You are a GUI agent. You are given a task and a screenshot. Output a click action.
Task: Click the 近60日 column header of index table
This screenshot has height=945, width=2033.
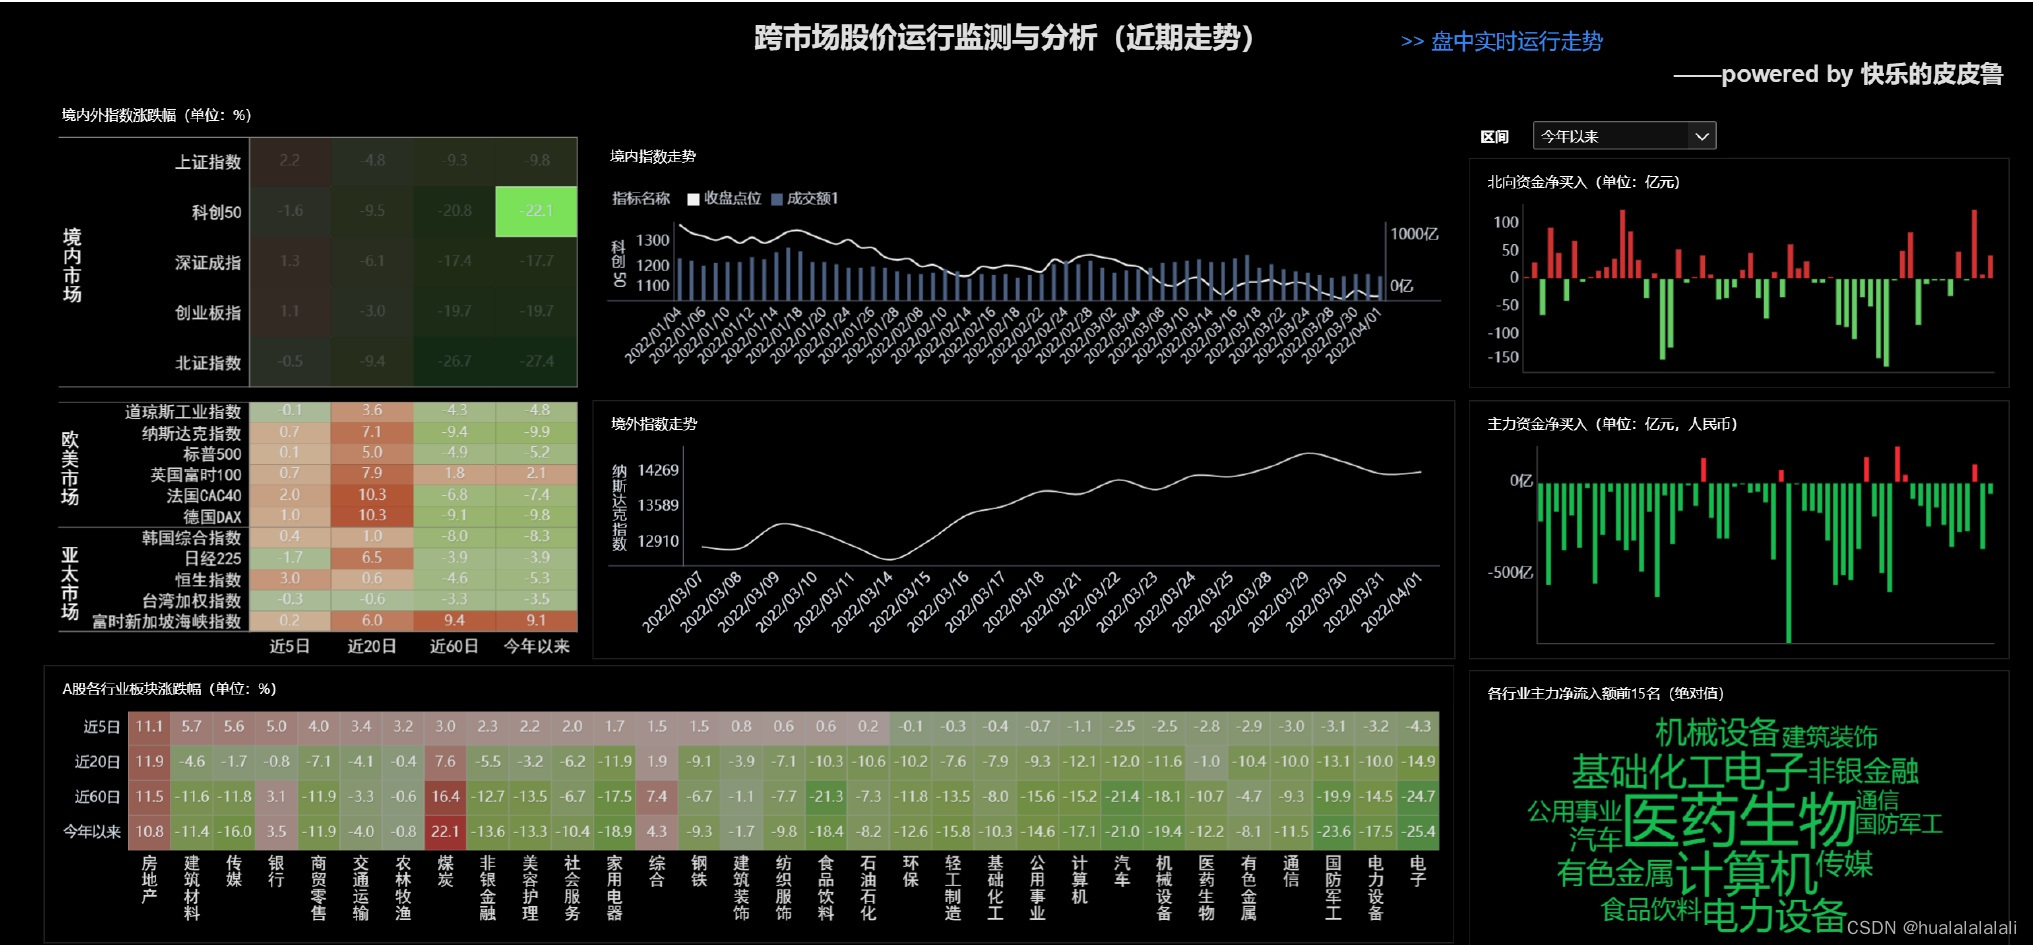tap(454, 647)
